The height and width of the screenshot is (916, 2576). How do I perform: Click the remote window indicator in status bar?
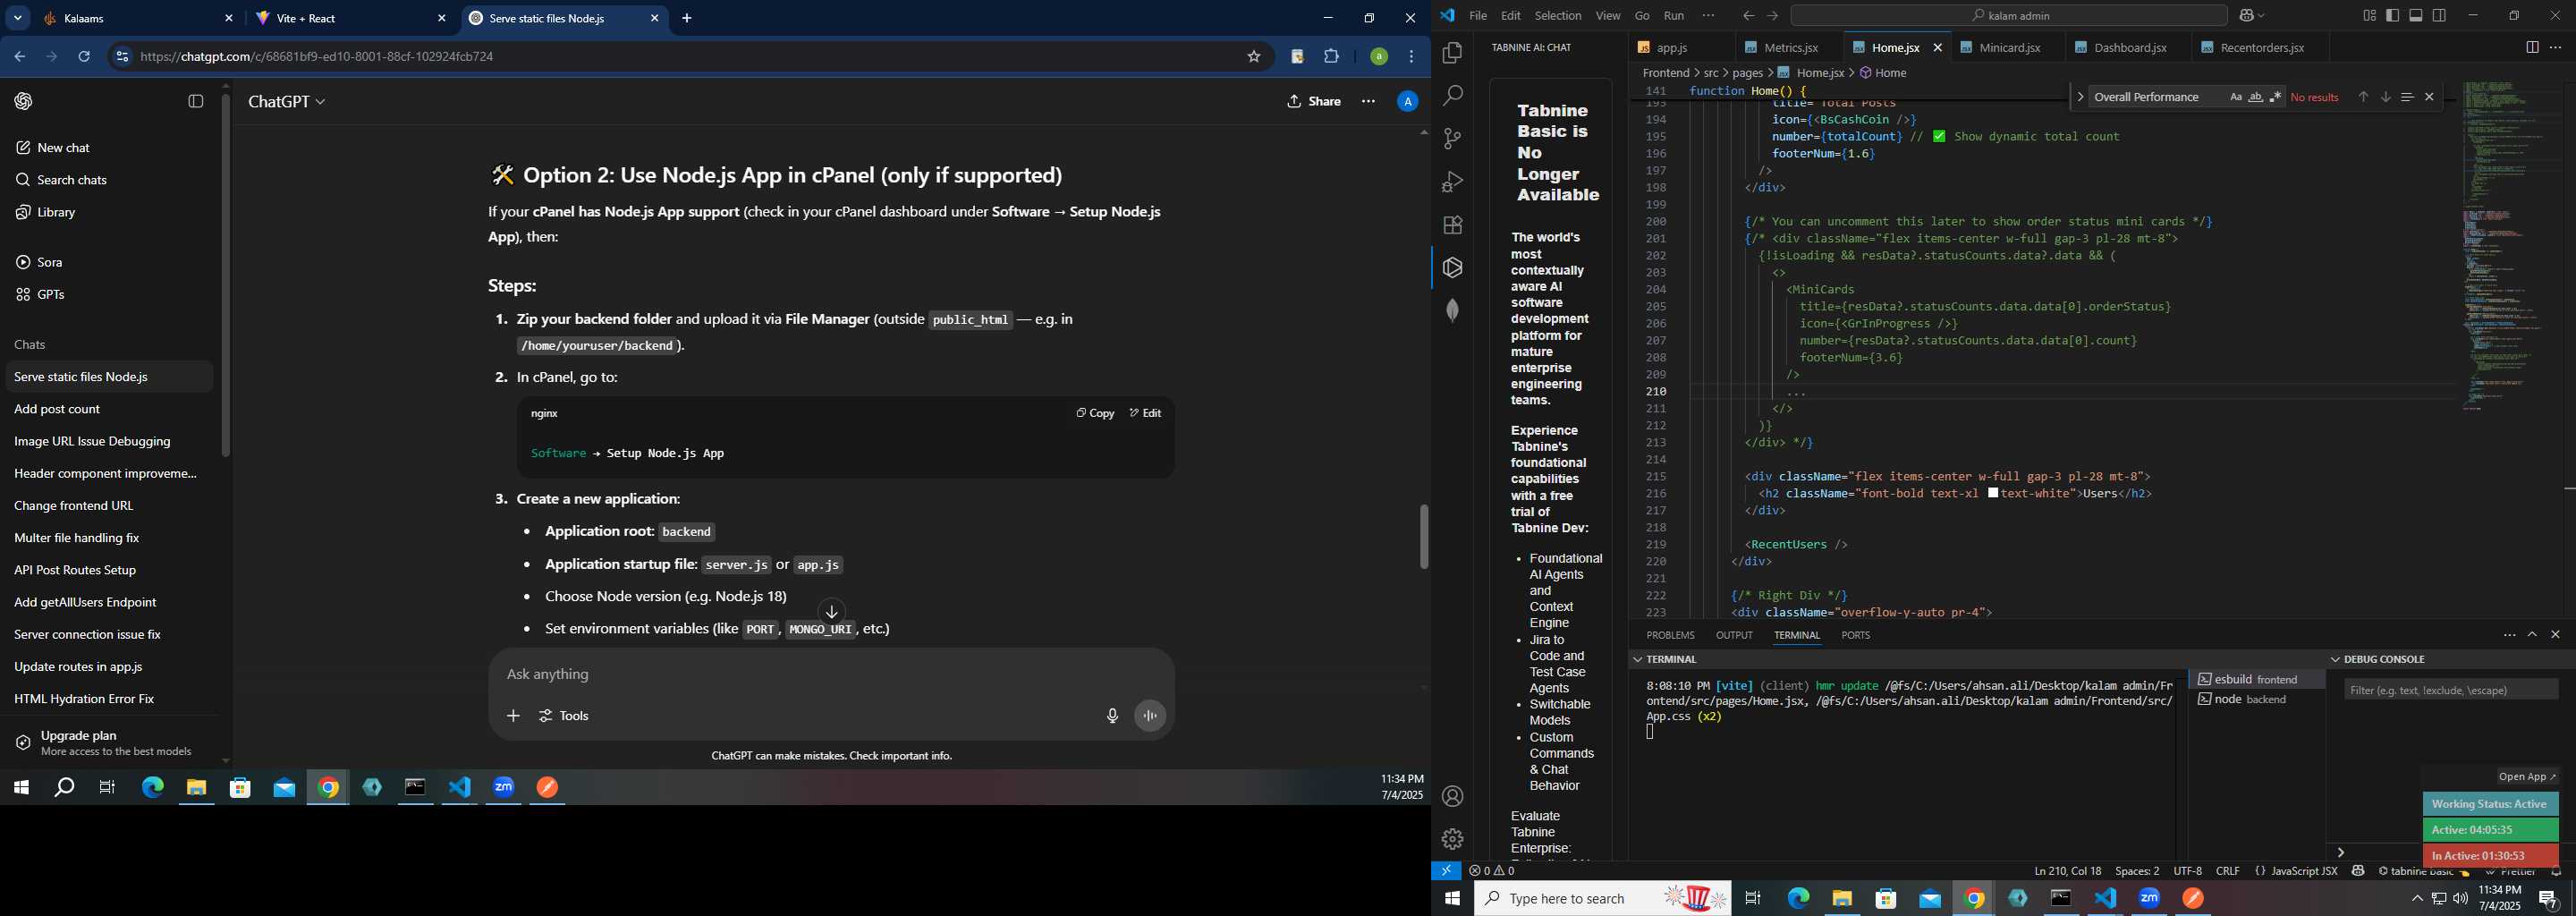pyautogui.click(x=1446, y=871)
